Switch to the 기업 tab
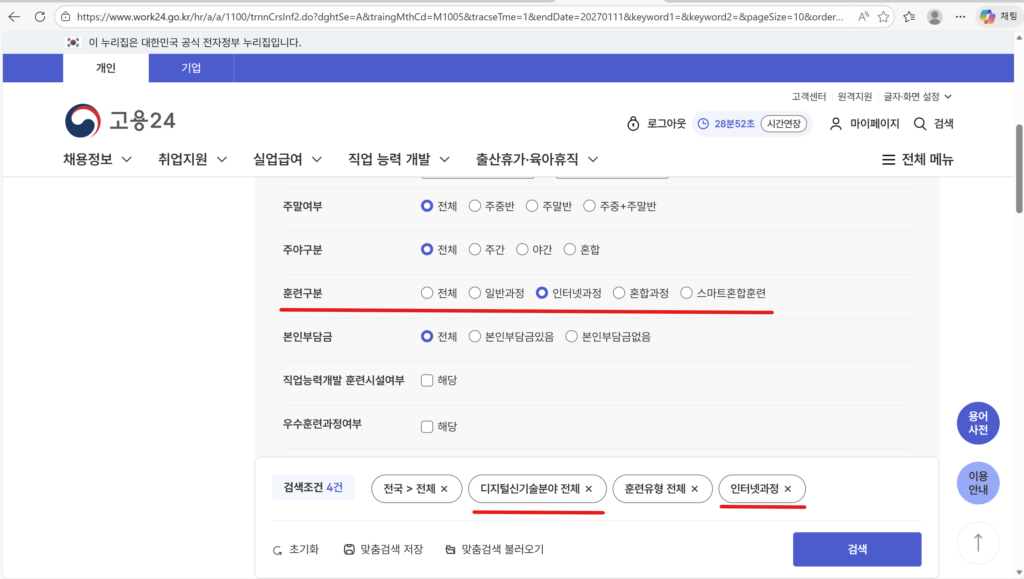Viewport: 1024px width, 579px height. tap(190, 68)
